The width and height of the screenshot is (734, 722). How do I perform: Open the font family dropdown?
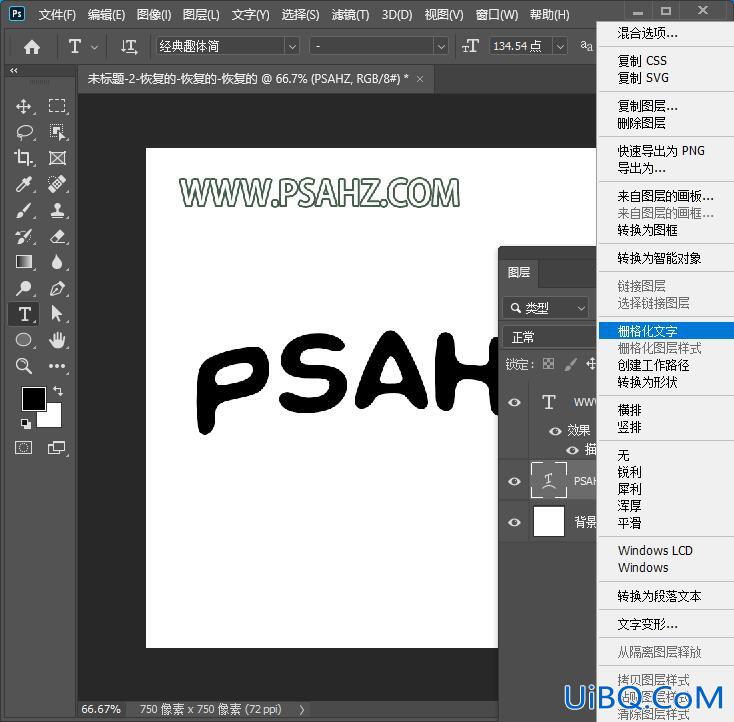pos(292,46)
